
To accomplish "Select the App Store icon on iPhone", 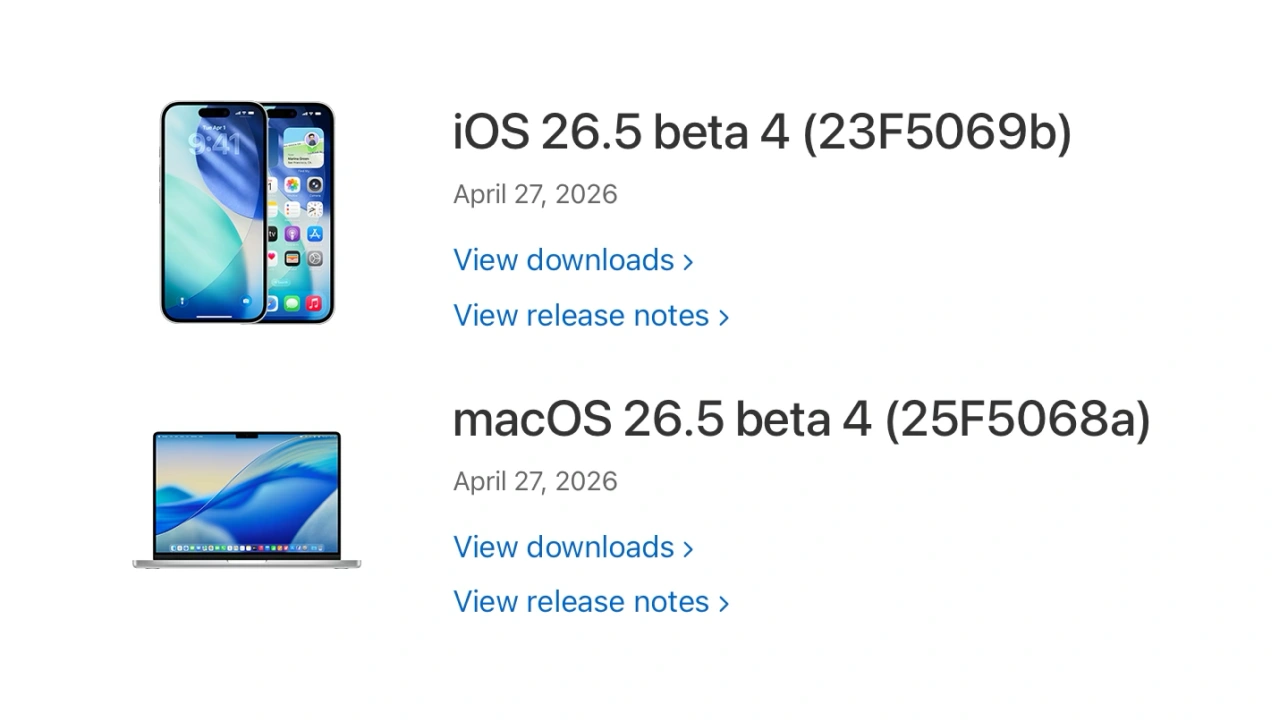I will pos(314,234).
